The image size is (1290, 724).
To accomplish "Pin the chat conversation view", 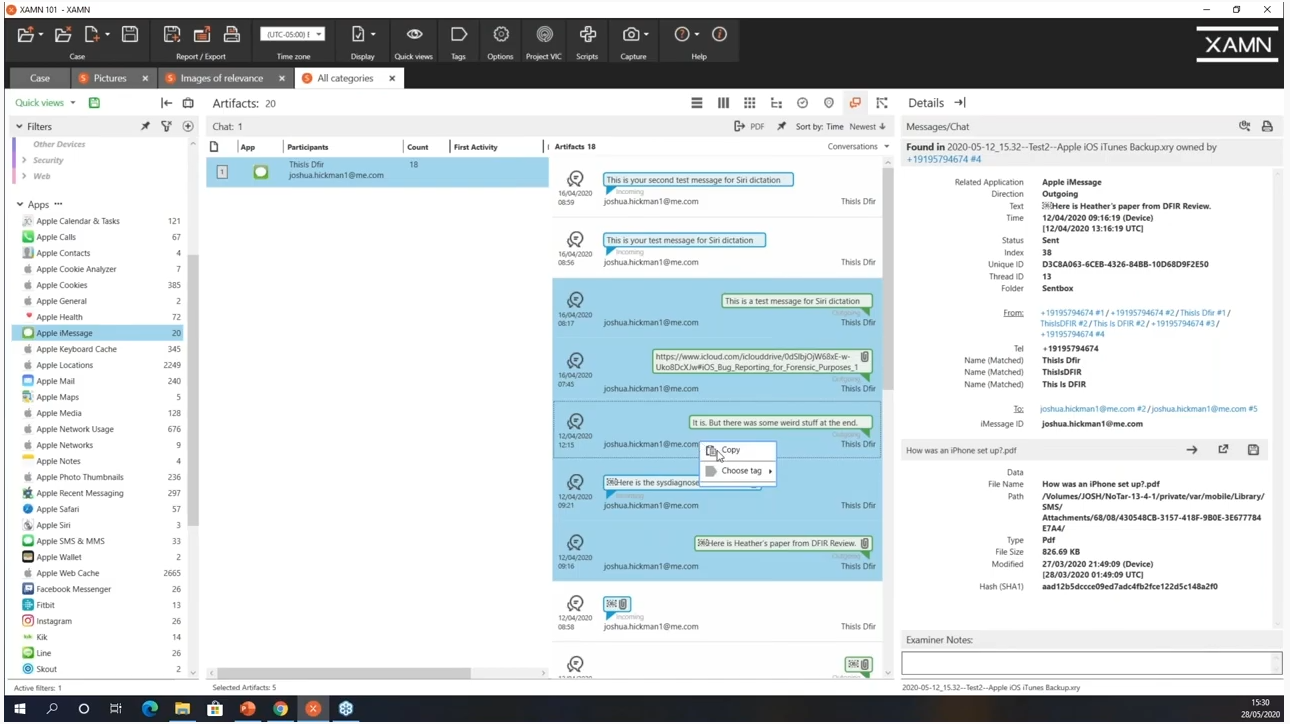I will click(x=781, y=127).
